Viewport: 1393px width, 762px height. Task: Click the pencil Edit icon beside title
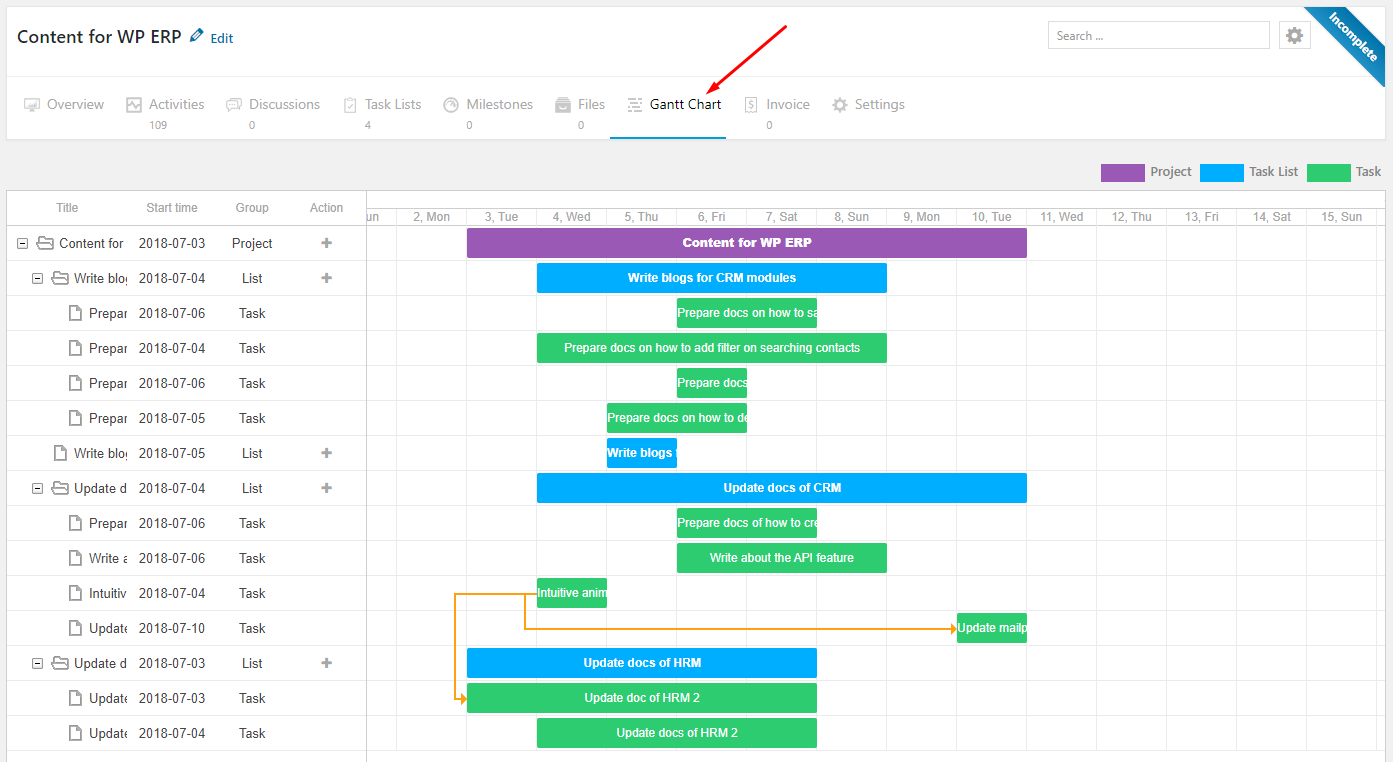[196, 36]
